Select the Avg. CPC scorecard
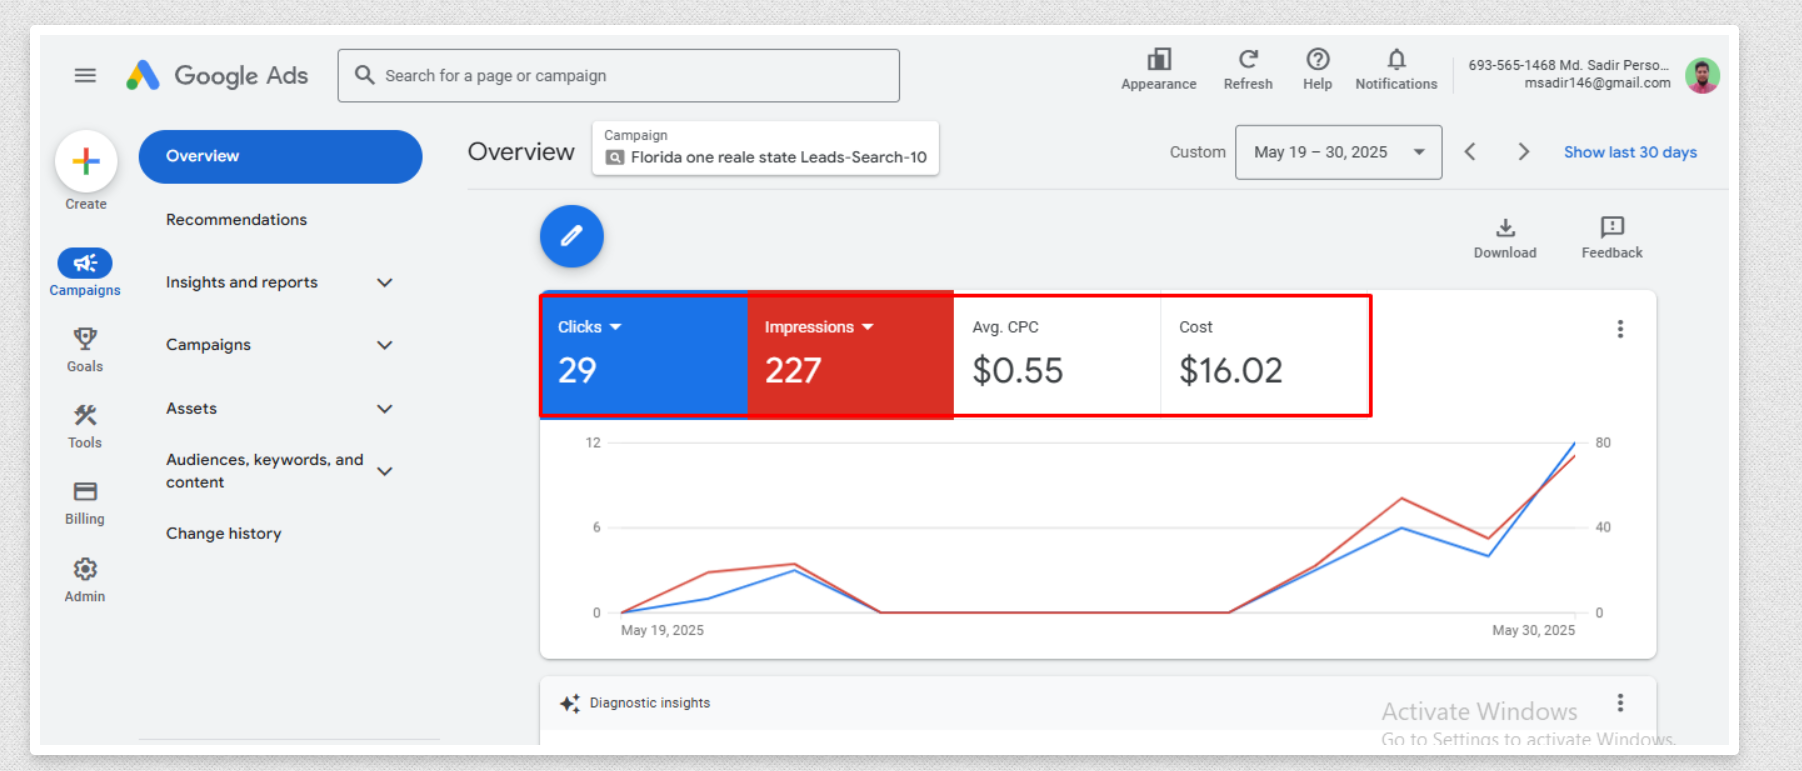Image resolution: width=1802 pixels, height=771 pixels. [x=1057, y=355]
